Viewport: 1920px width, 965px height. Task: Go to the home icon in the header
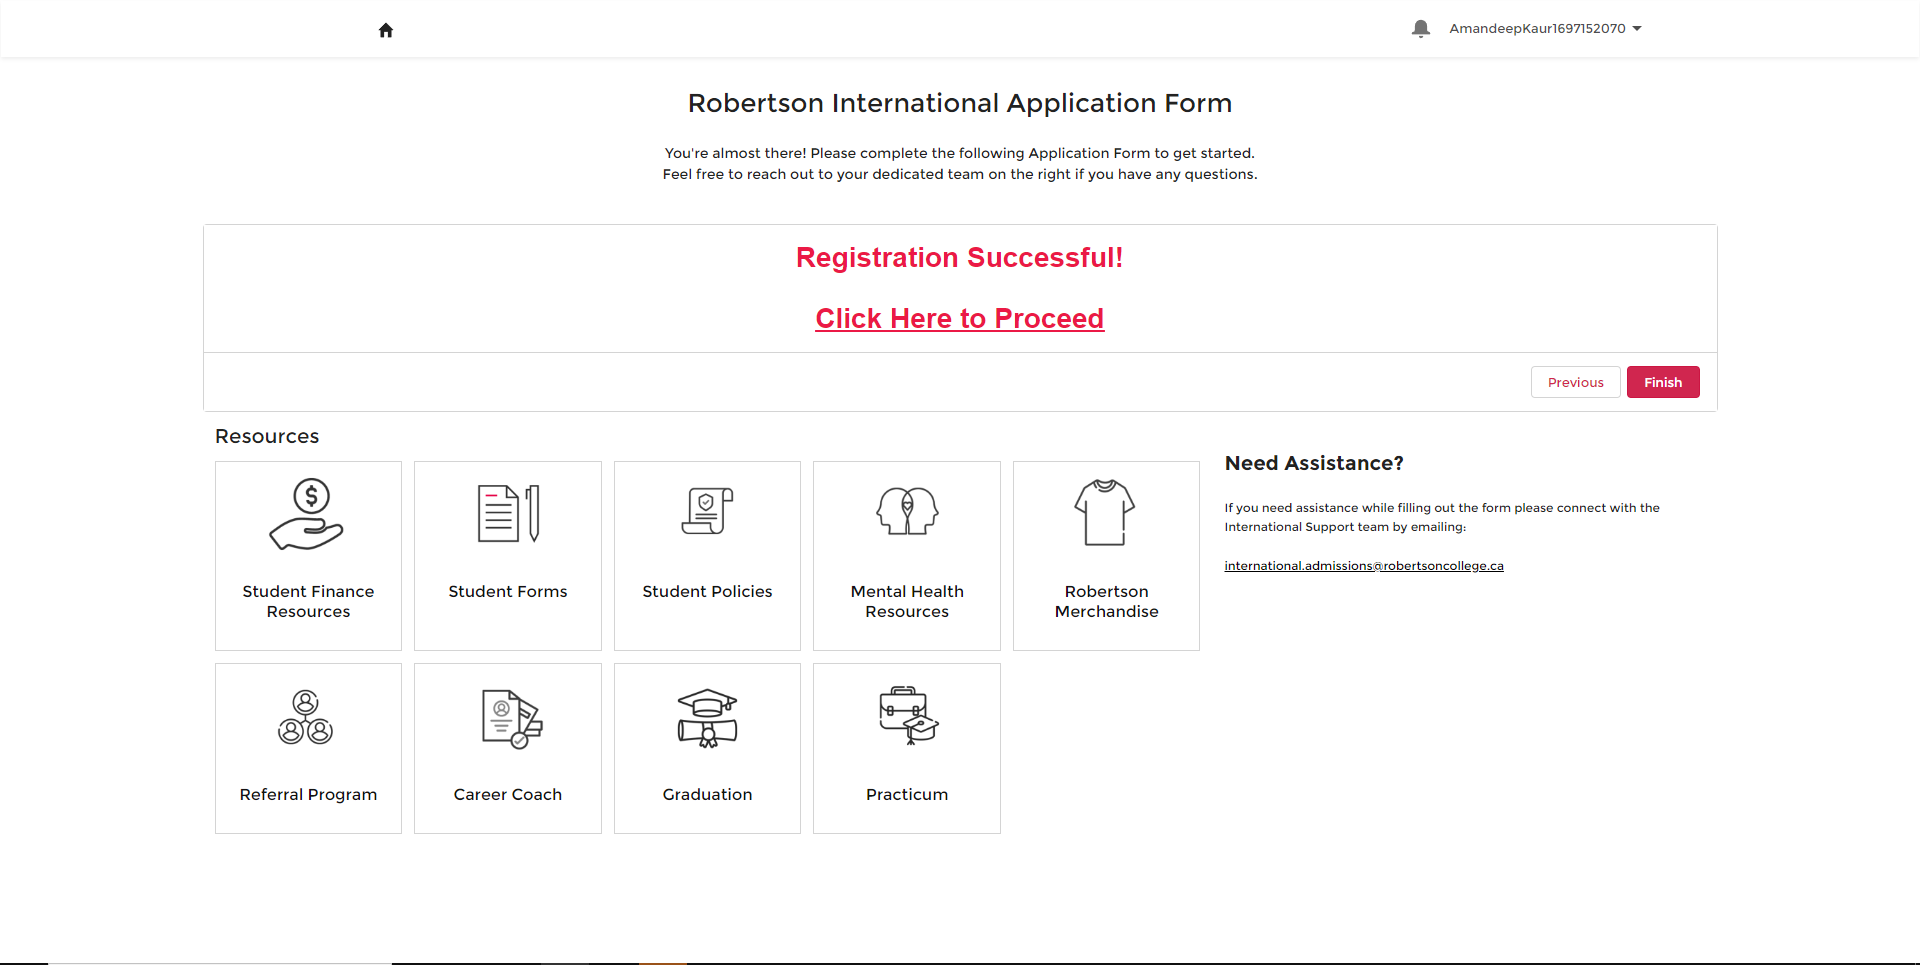(x=386, y=30)
